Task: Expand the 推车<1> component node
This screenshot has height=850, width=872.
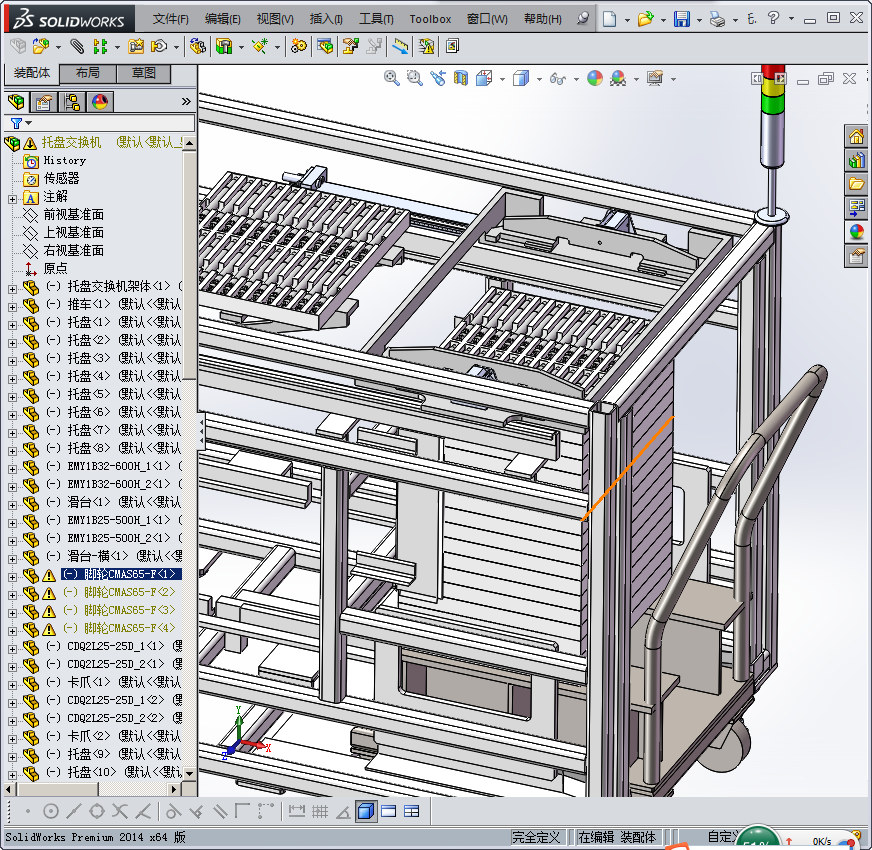Action: (x=12, y=305)
